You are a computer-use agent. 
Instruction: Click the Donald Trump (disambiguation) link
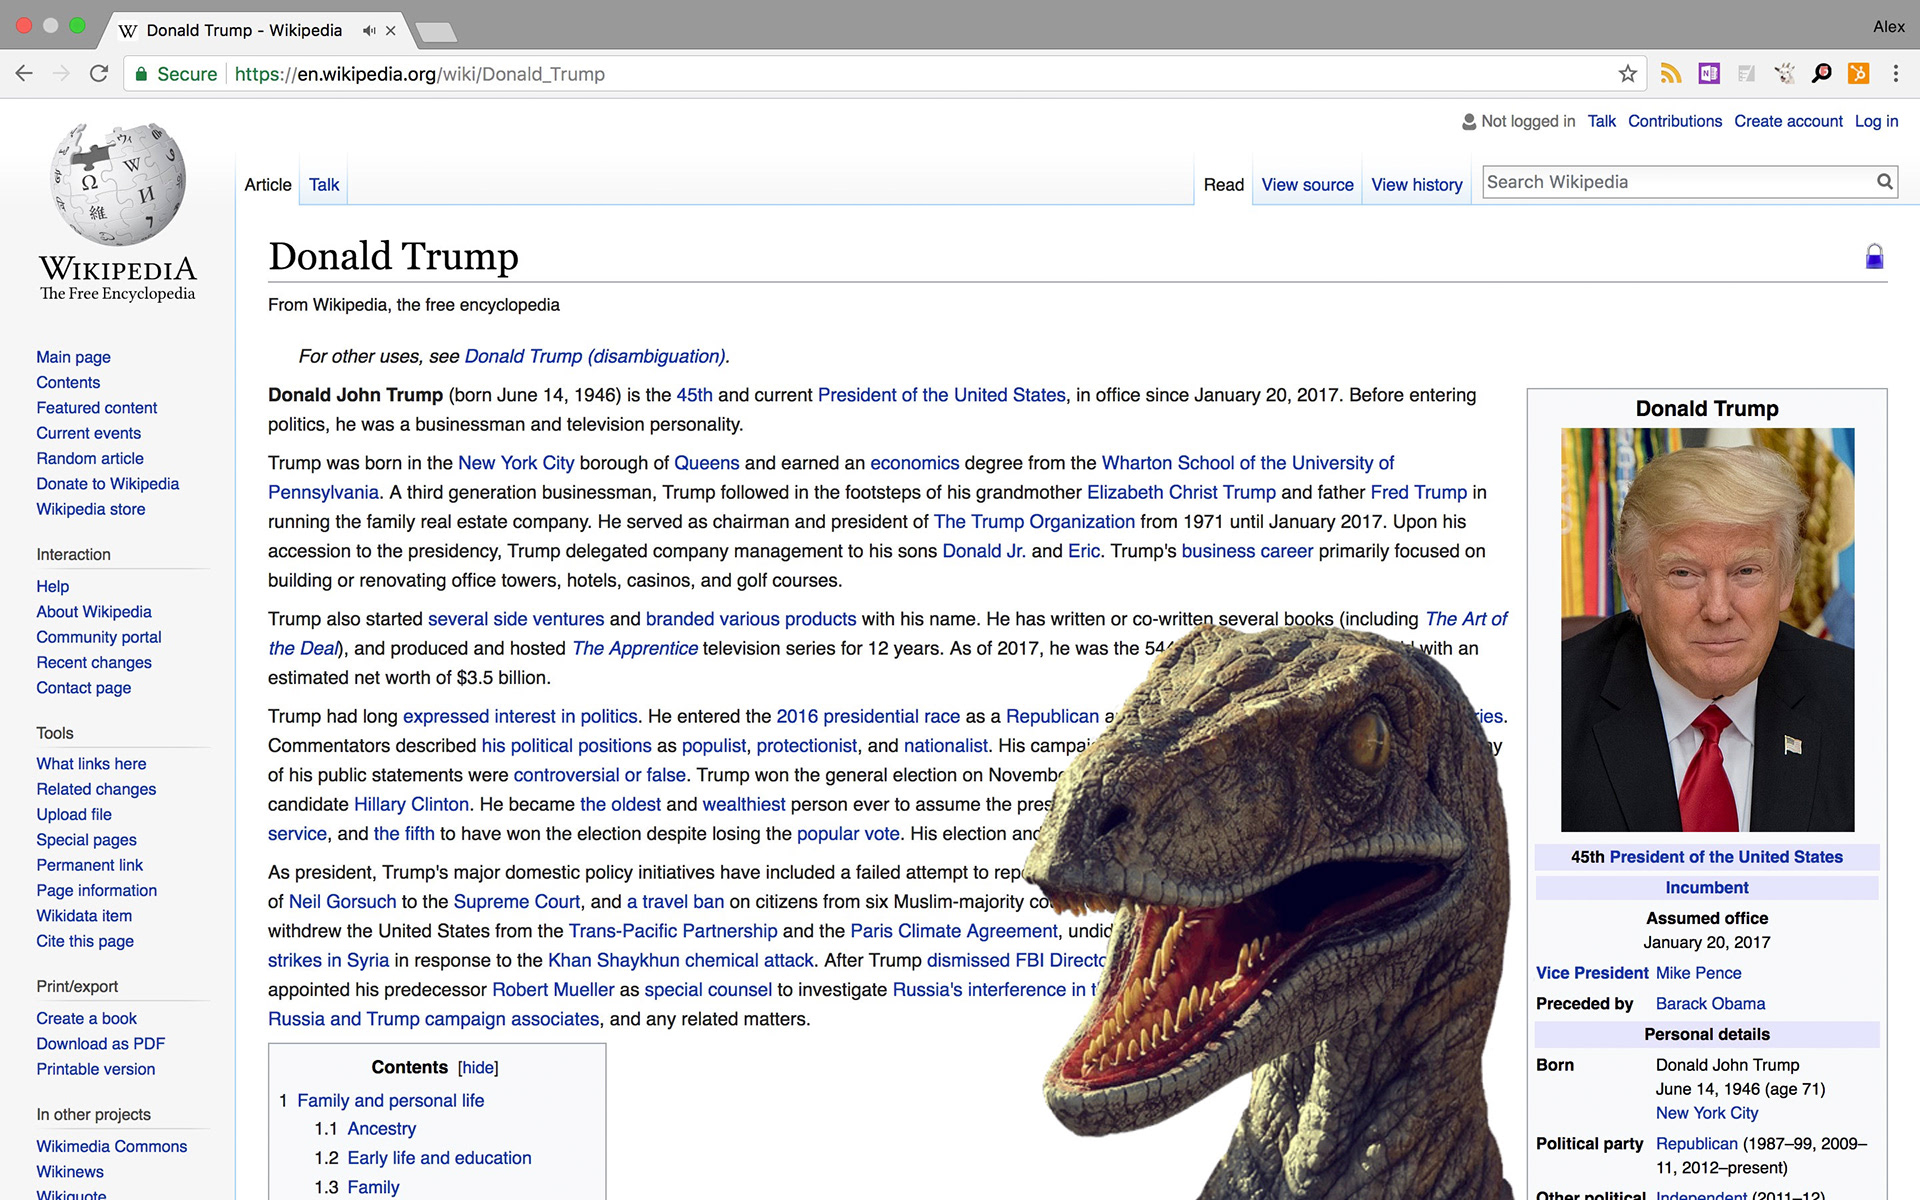coord(595,357)
